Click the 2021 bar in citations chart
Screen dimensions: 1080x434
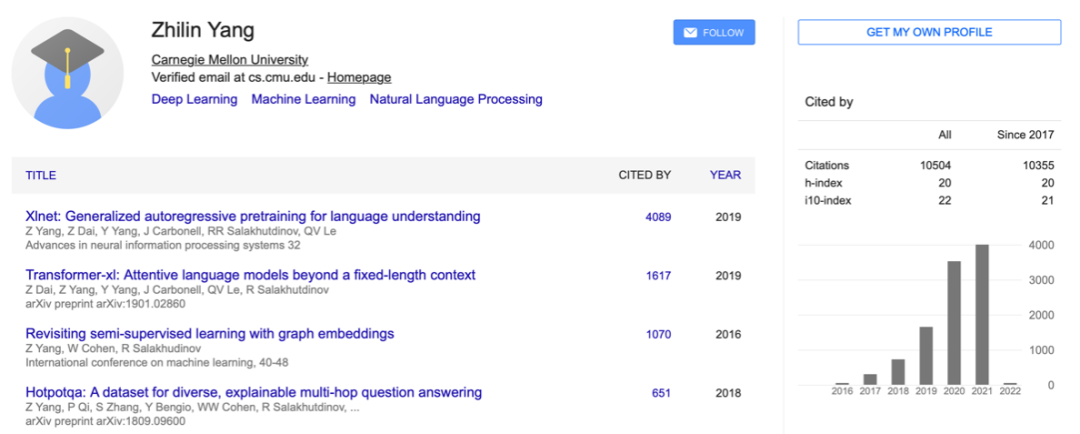(982, 315)
